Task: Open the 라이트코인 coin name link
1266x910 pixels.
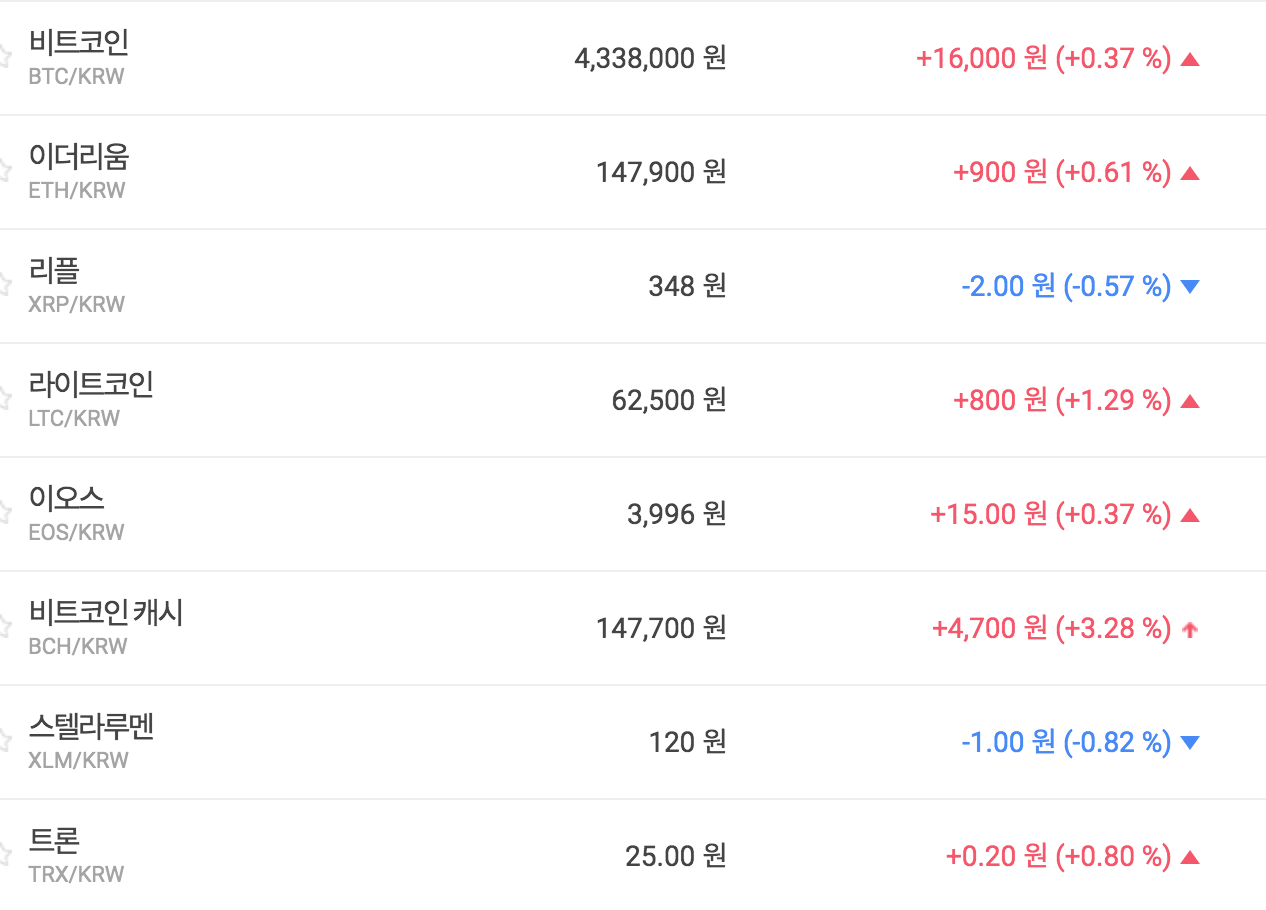Action: tap(91, 385)
